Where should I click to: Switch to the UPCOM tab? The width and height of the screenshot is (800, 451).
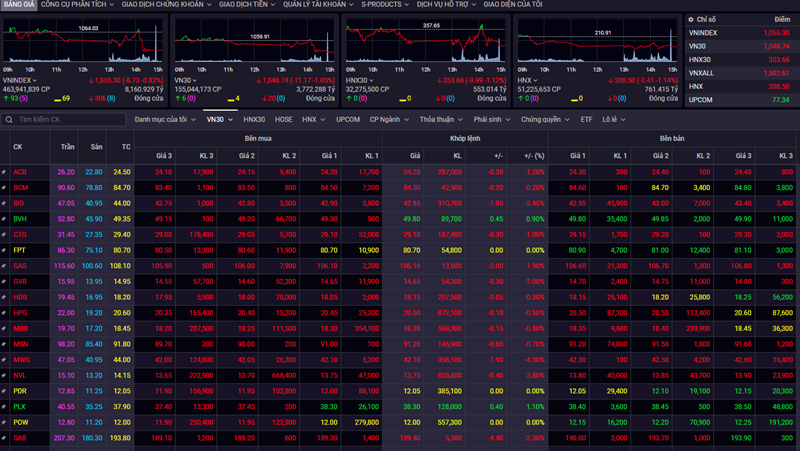click(347, 119)
